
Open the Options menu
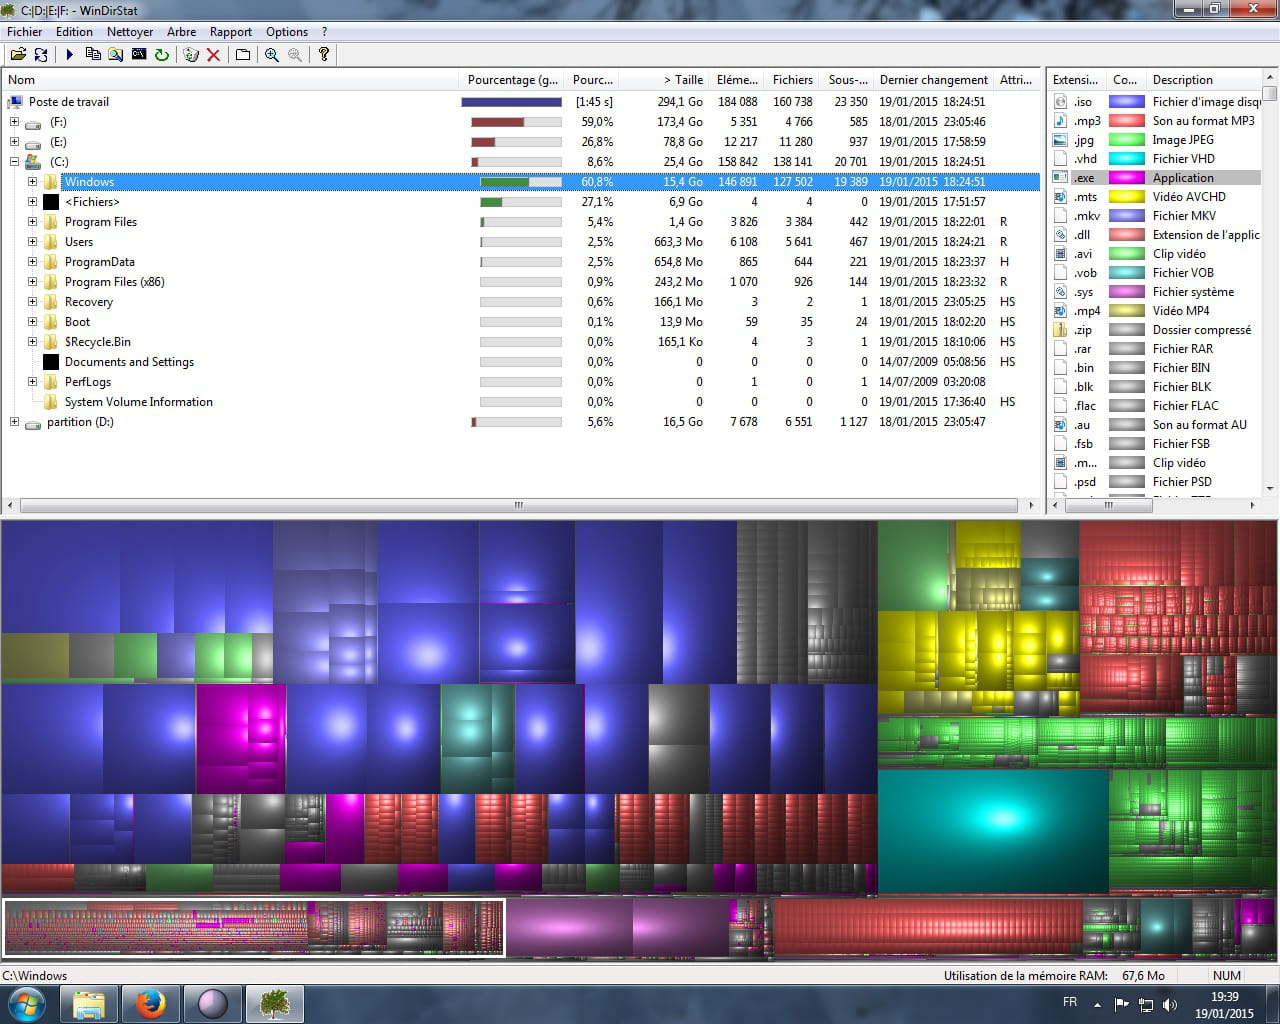click(287, 32)
